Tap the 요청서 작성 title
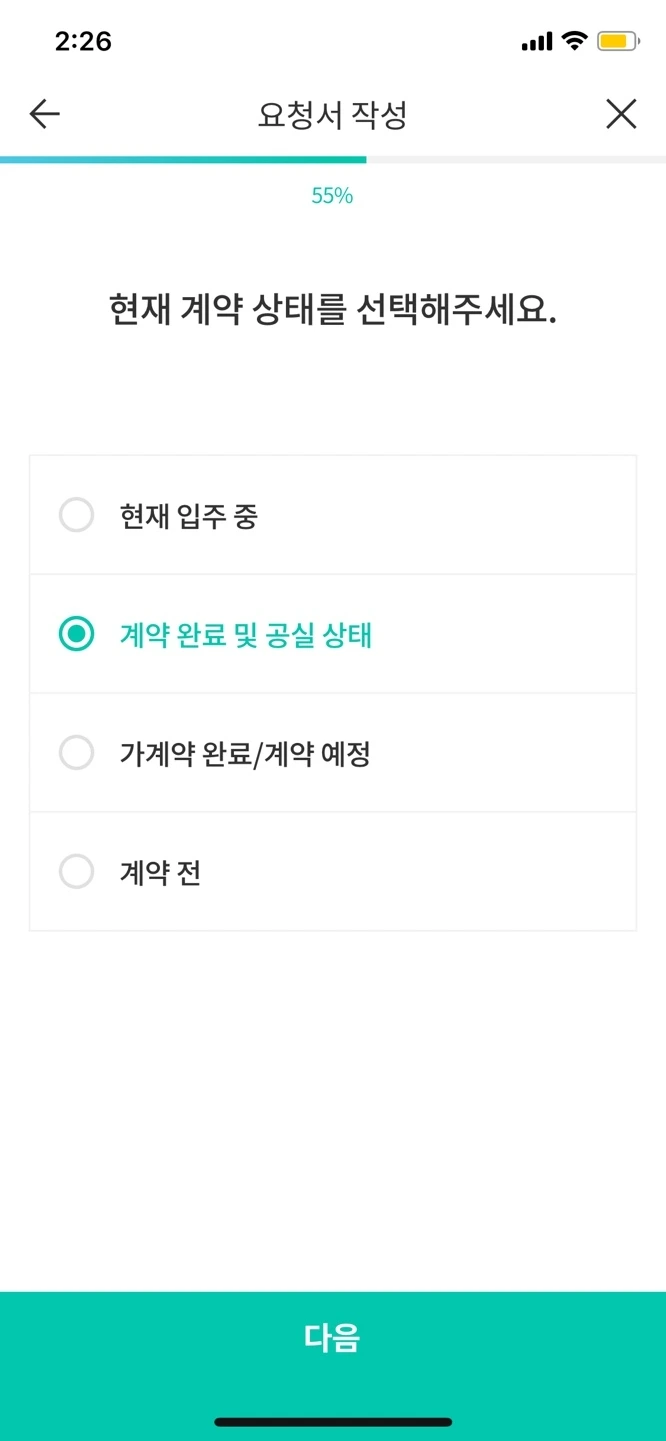Viewport: 666px width, 1441px height. coord(333,113)
